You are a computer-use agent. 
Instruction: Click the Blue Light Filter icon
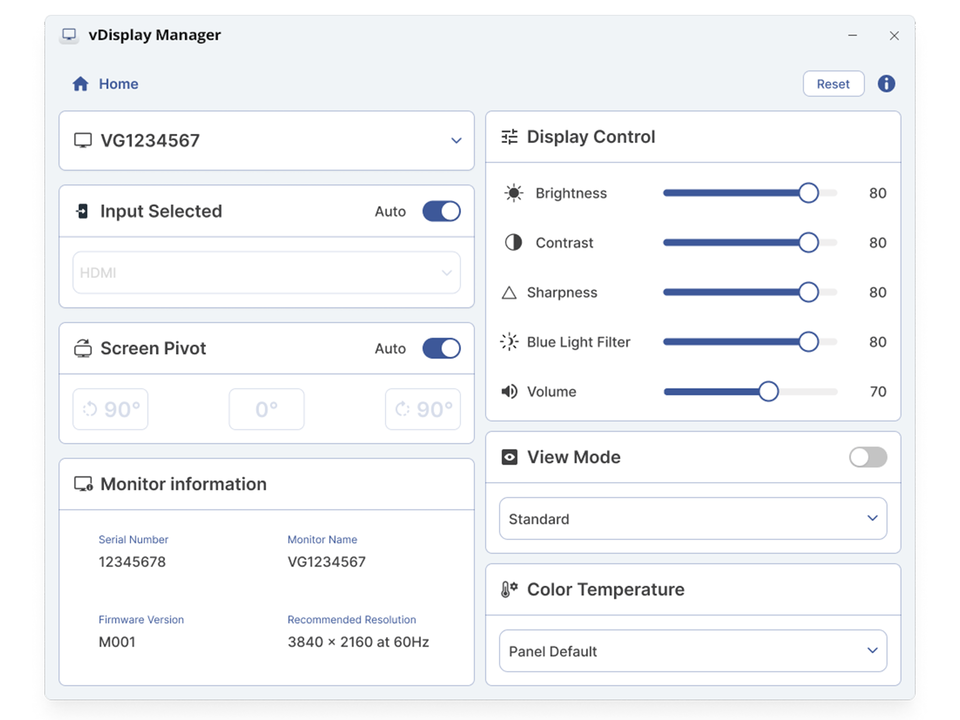click(513, 341)
